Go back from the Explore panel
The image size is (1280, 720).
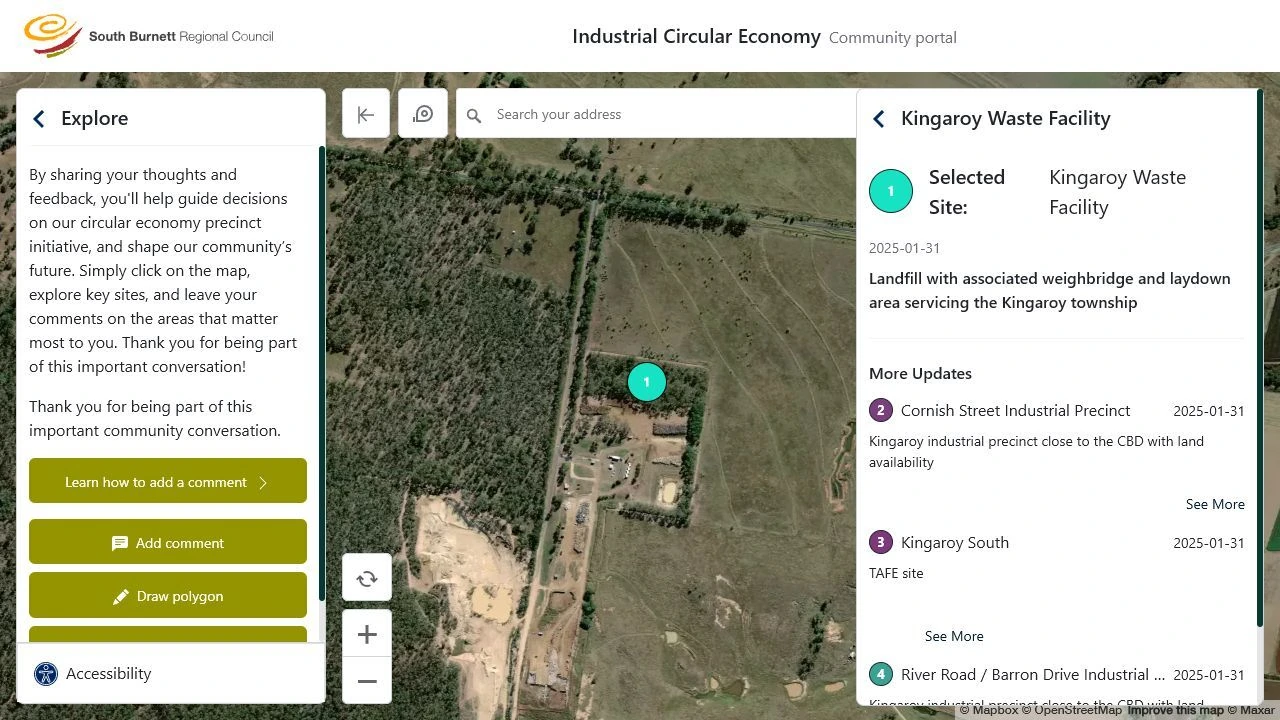tap(39, 119)
